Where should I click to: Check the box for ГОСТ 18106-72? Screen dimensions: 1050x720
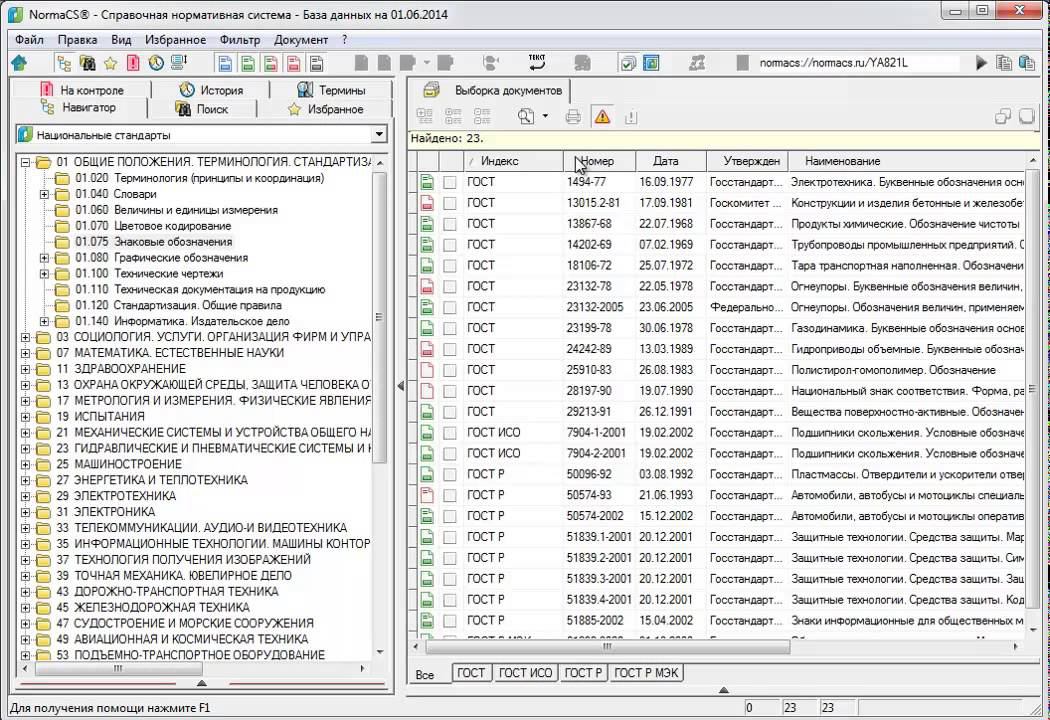(x=450, y=266)
